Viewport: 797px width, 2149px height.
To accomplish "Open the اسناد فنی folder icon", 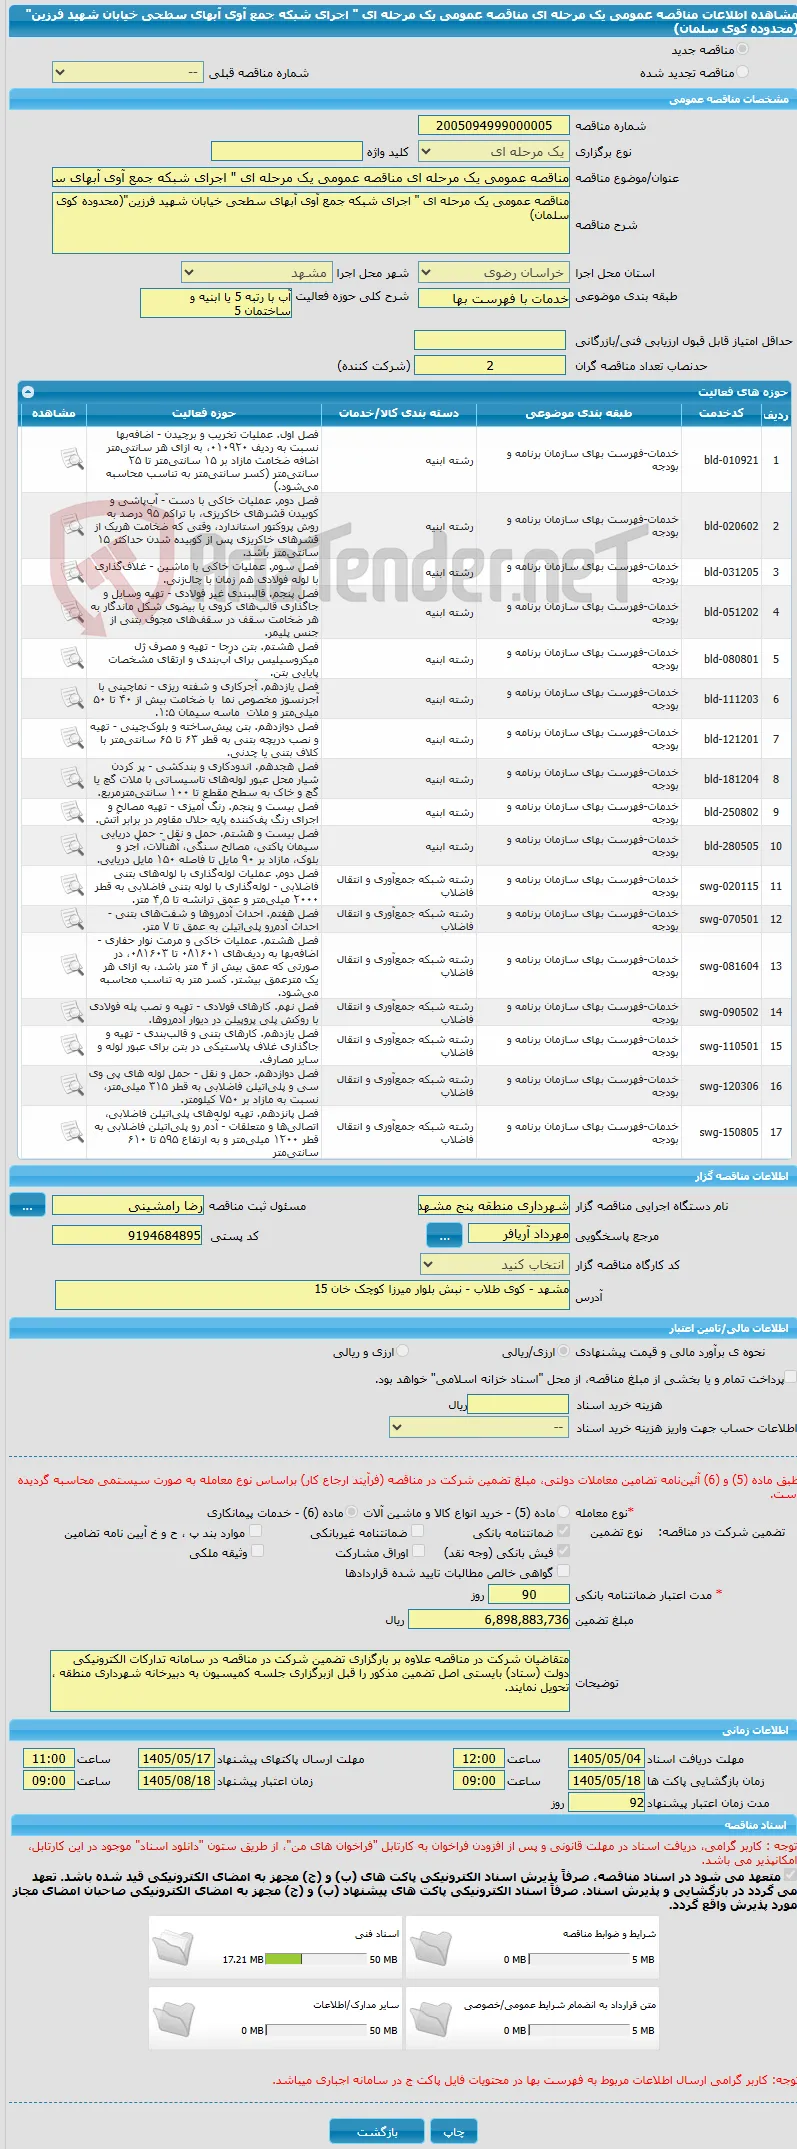I will tap(173, 1946).
